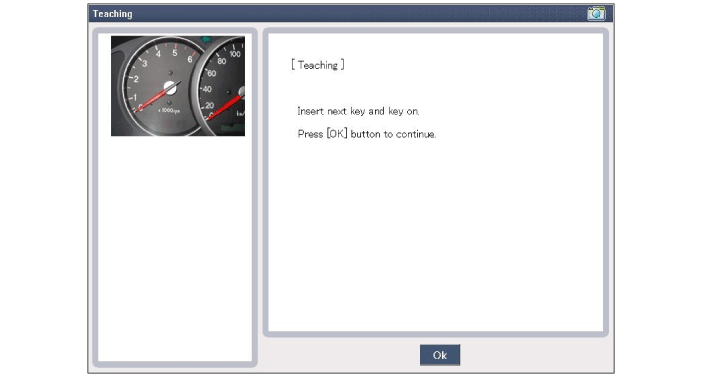Click the number 2 on the tachometer
The height and width of the screenshot is (377, 701).
click(x=136, y=79)
